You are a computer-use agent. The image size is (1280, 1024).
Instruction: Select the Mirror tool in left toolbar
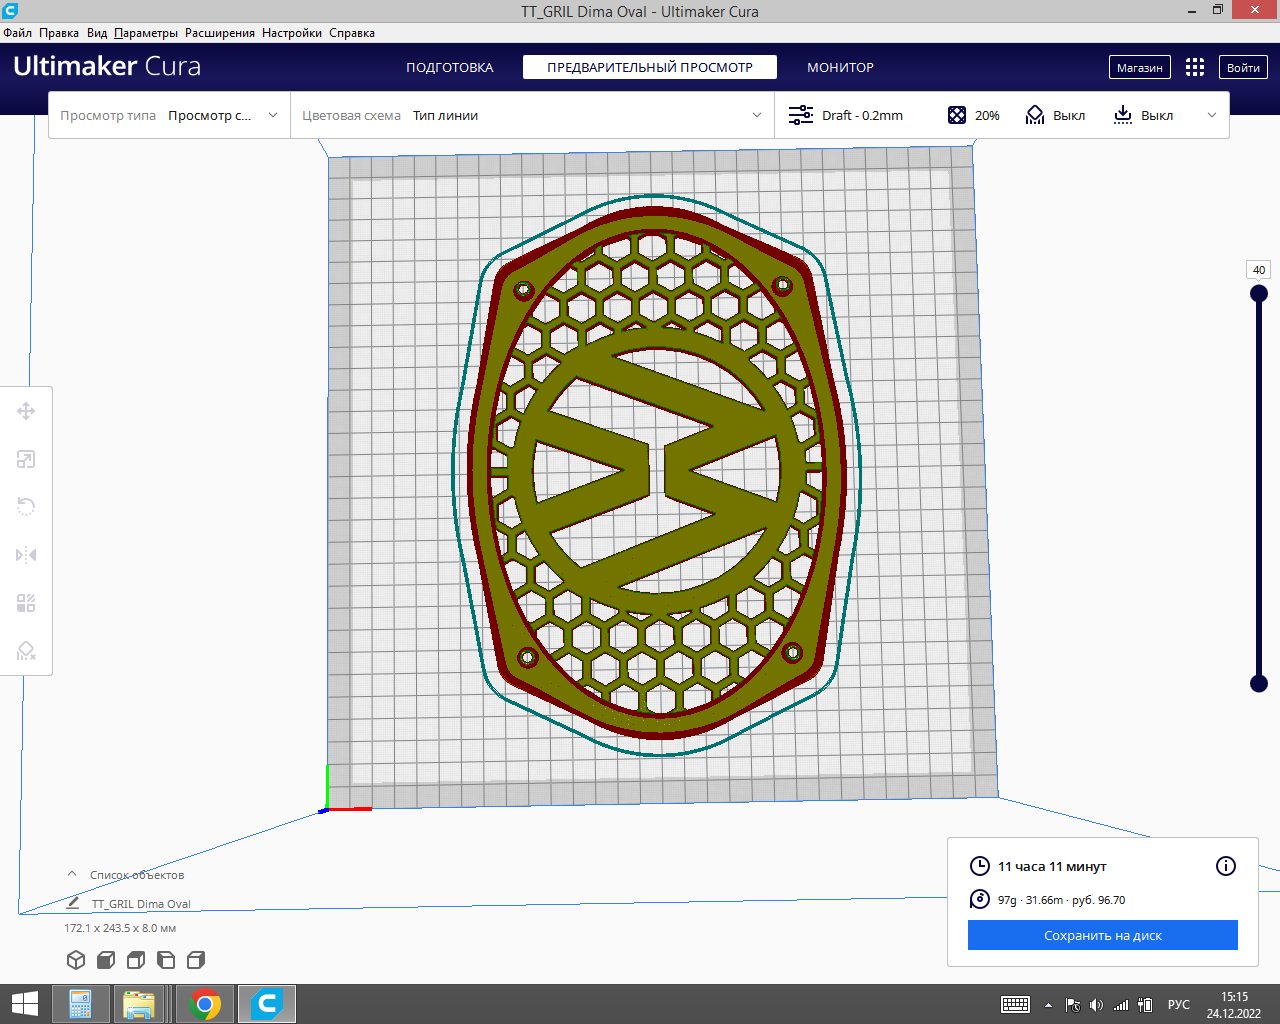[26, 555]
